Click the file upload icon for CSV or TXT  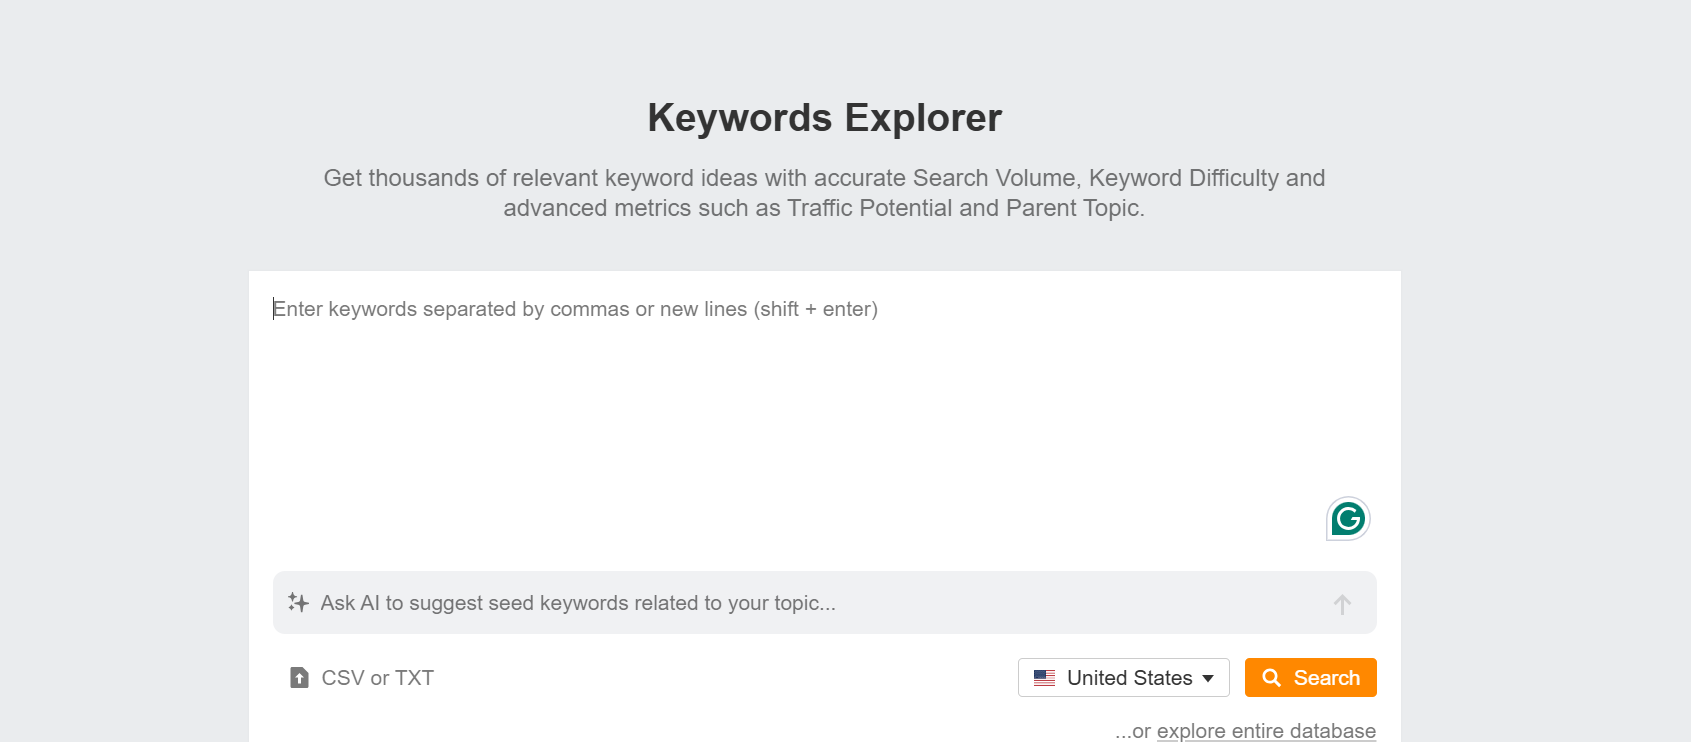click(299, 678)
